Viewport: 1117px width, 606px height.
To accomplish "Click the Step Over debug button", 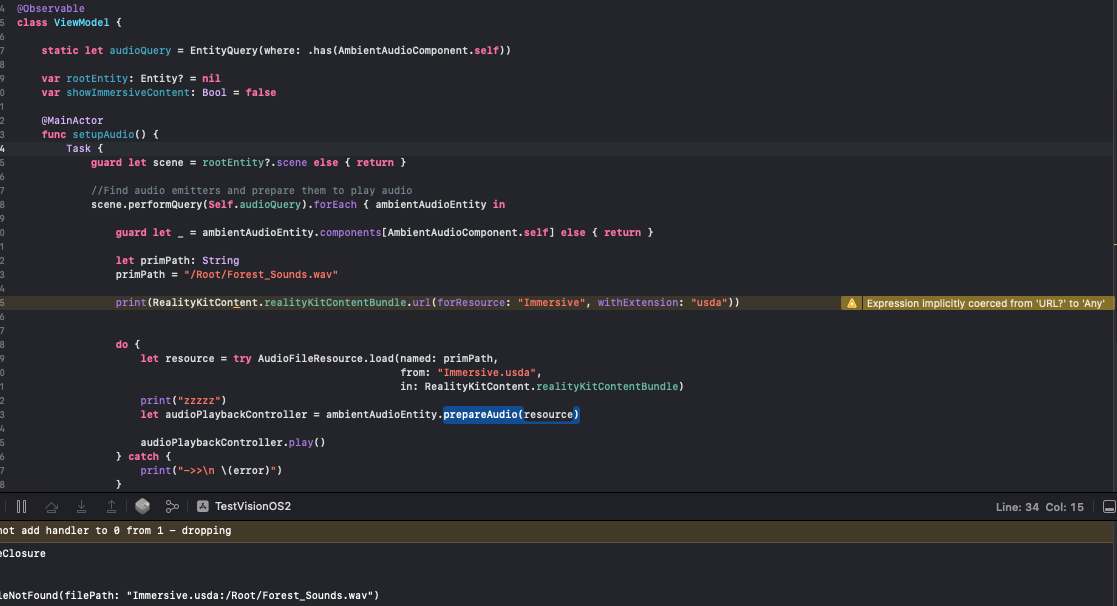I will click(x=52, y=506).
